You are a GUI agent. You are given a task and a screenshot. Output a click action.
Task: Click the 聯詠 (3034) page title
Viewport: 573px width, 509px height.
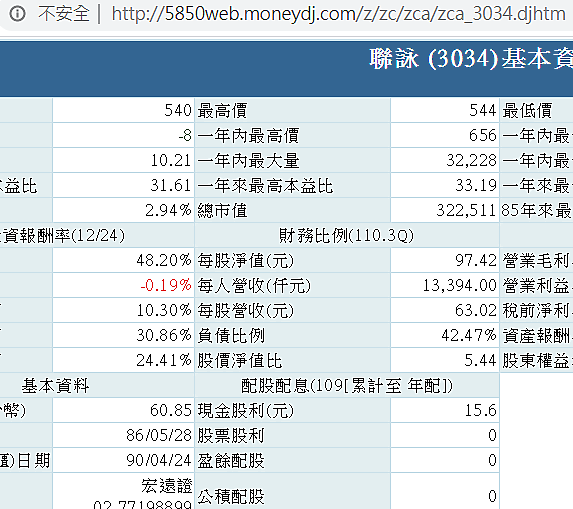[x=471, y=58]
